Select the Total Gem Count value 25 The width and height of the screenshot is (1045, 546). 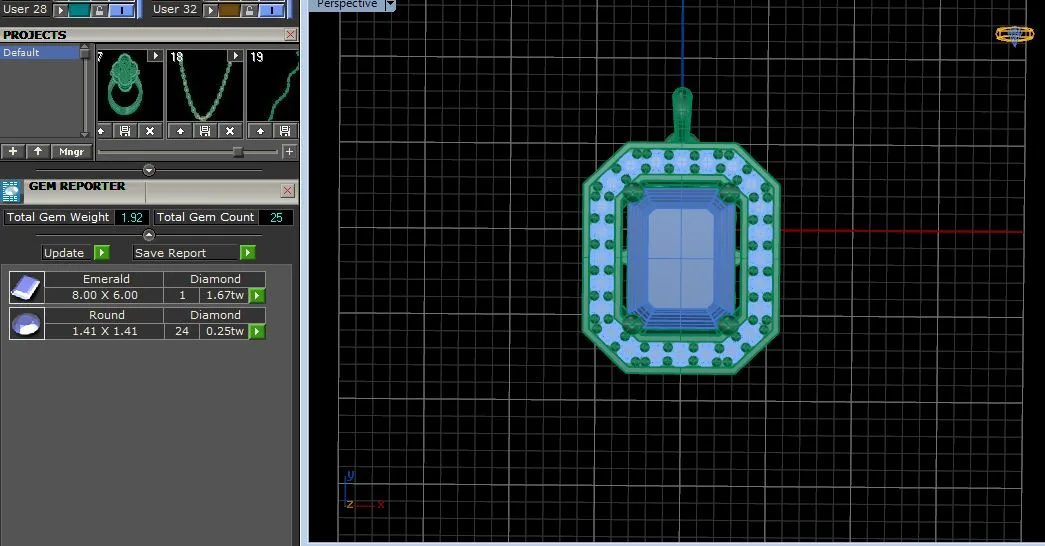pos(276,217)
